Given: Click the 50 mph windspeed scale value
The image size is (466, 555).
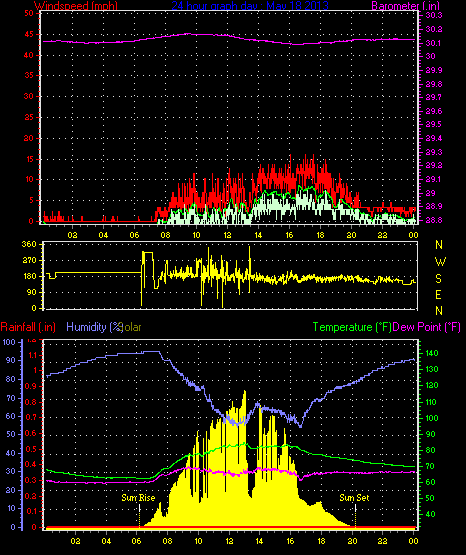Looking at the screenshot, I should (29, 13).
